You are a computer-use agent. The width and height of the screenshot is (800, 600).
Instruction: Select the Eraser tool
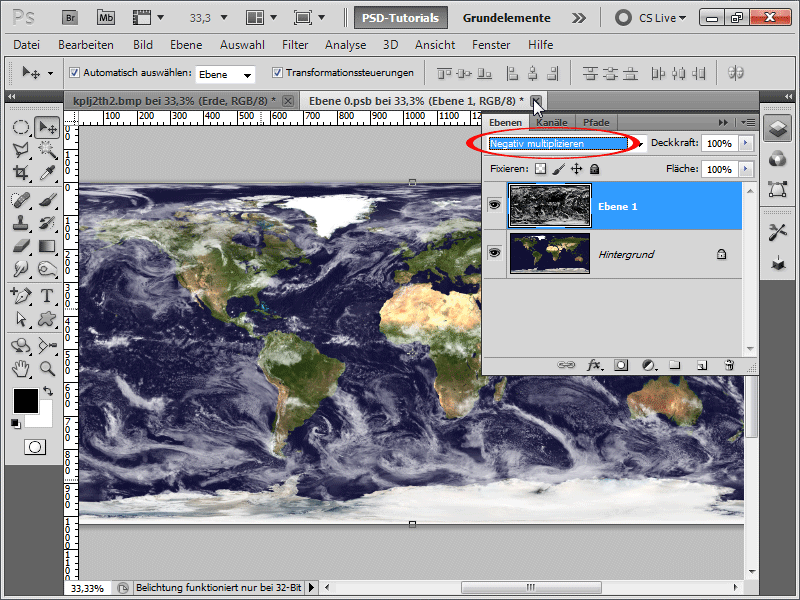[20, 246]
